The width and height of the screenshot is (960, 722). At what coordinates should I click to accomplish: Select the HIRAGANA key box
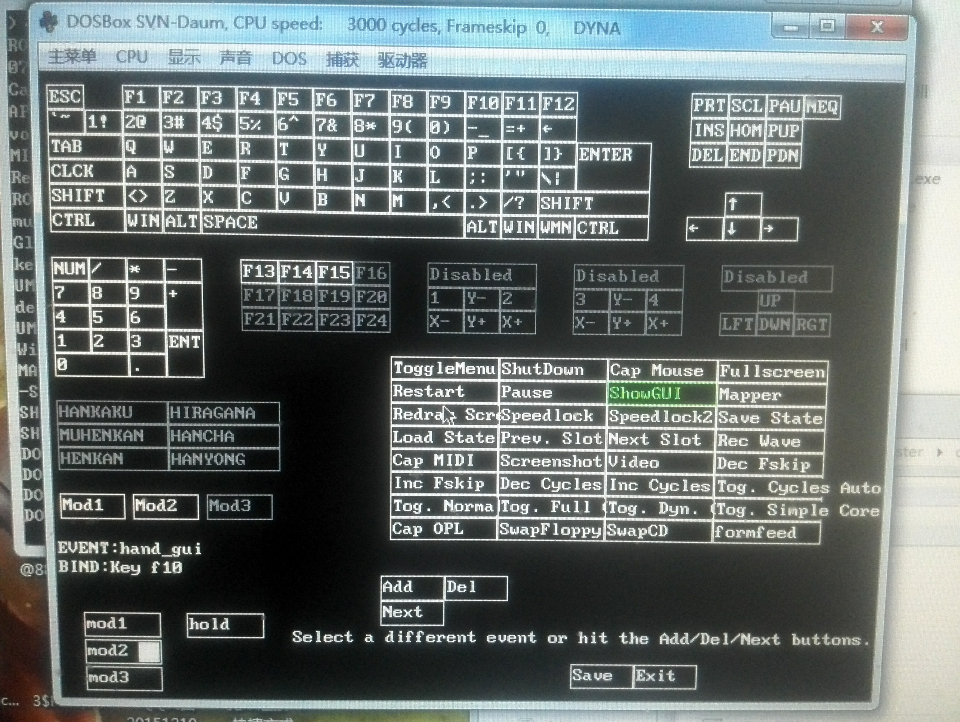pyautogui.click(x=223, y=413)
